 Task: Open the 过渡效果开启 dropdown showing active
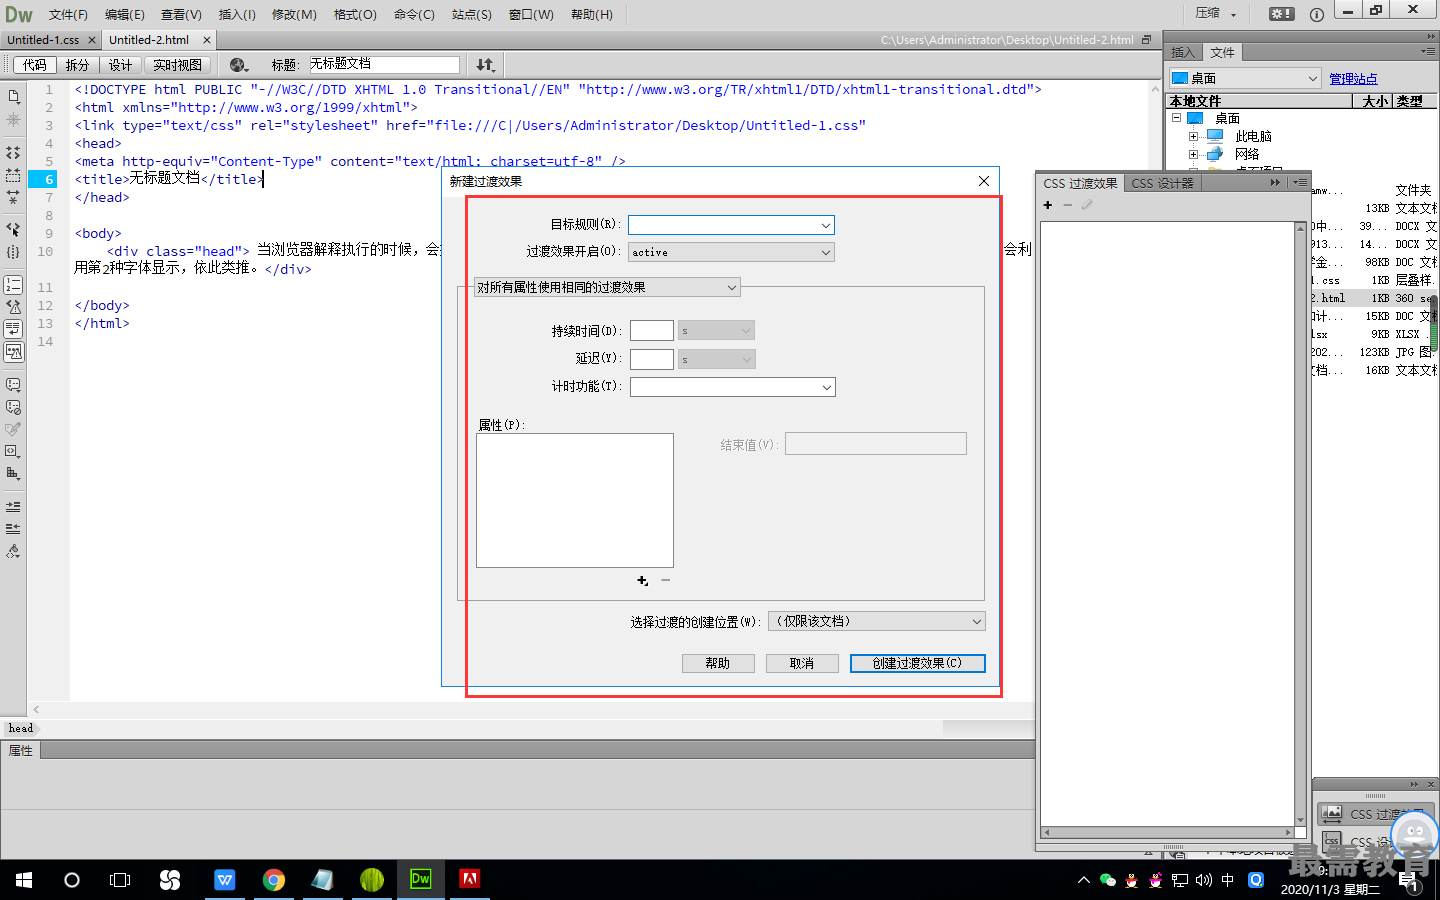click(x=731, y=252)
